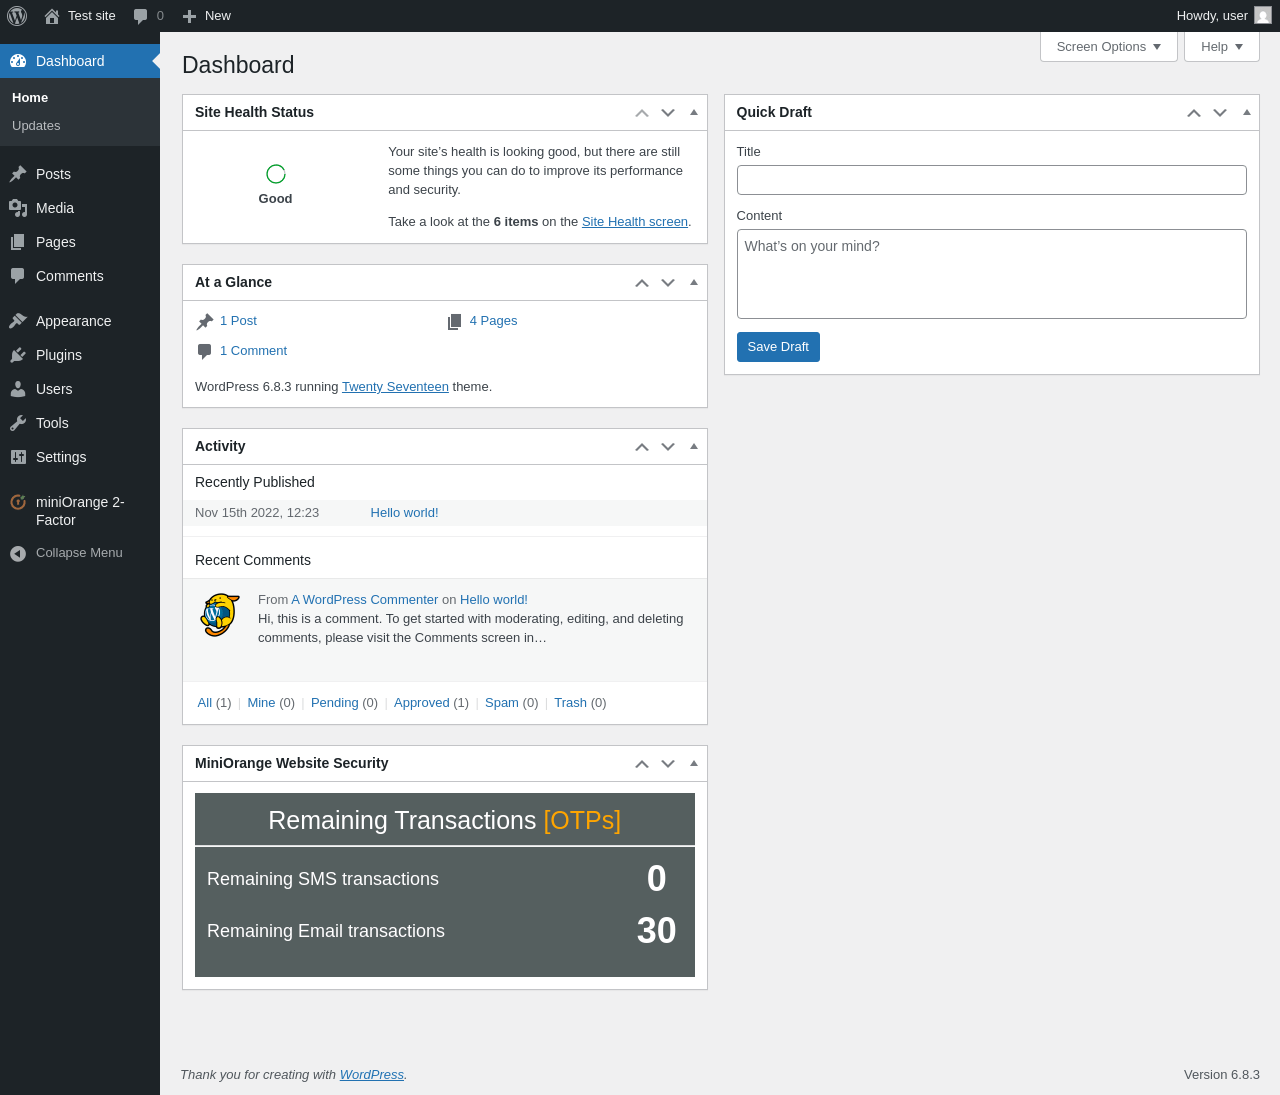Click the What's on your mind content box
This screenshot has width=1280, height=1095.
[x=992, y=274]
